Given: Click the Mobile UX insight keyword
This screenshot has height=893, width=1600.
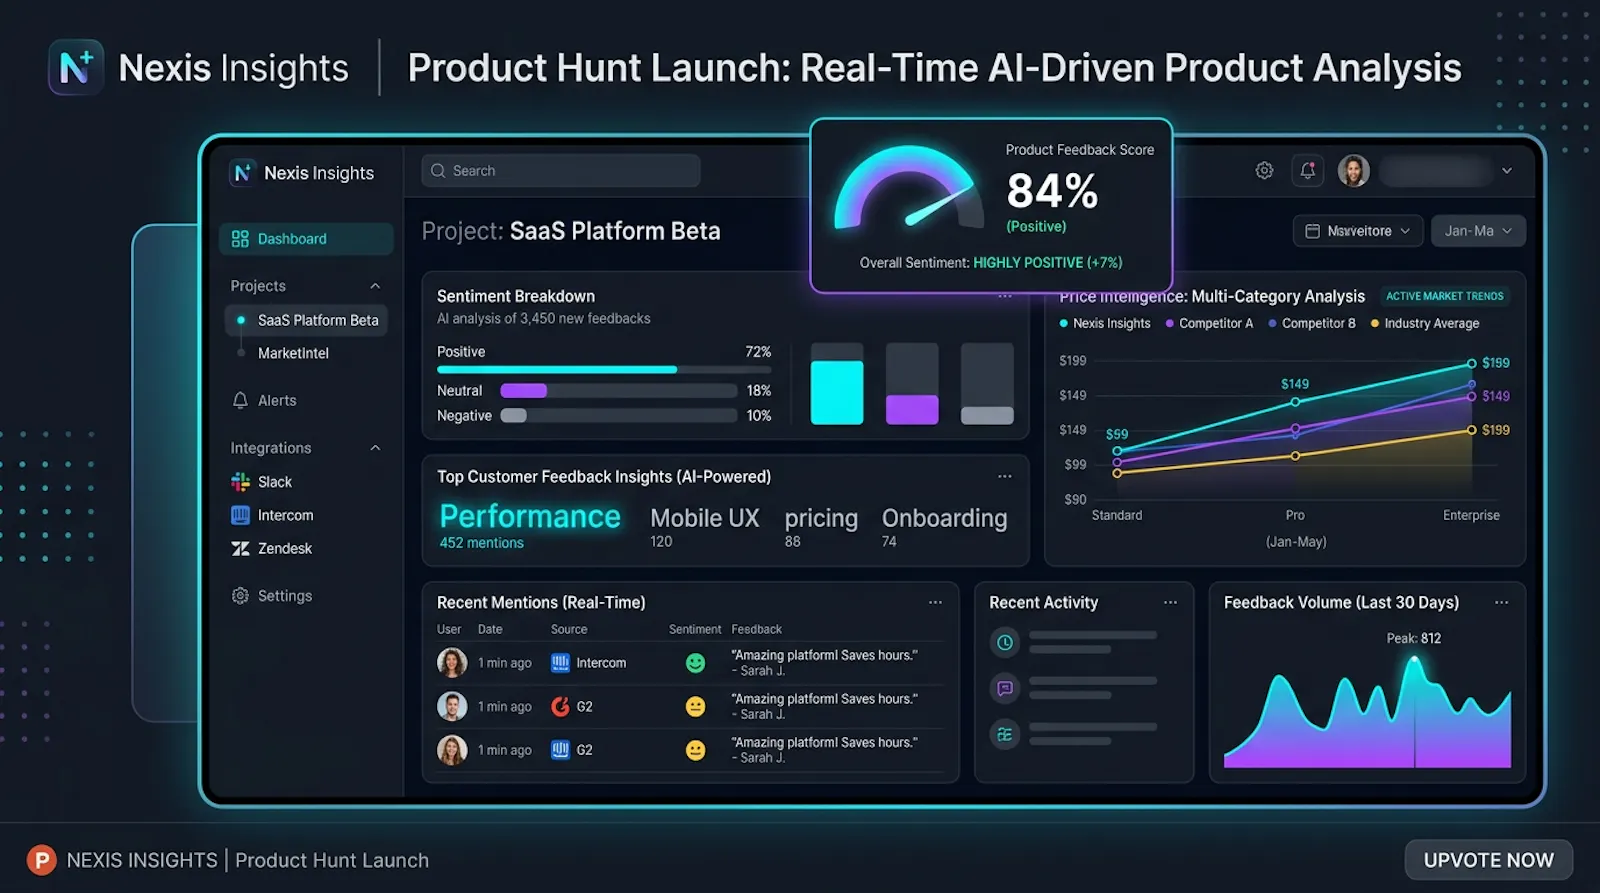Looking at the screenshot, I should tap(705, 518).
